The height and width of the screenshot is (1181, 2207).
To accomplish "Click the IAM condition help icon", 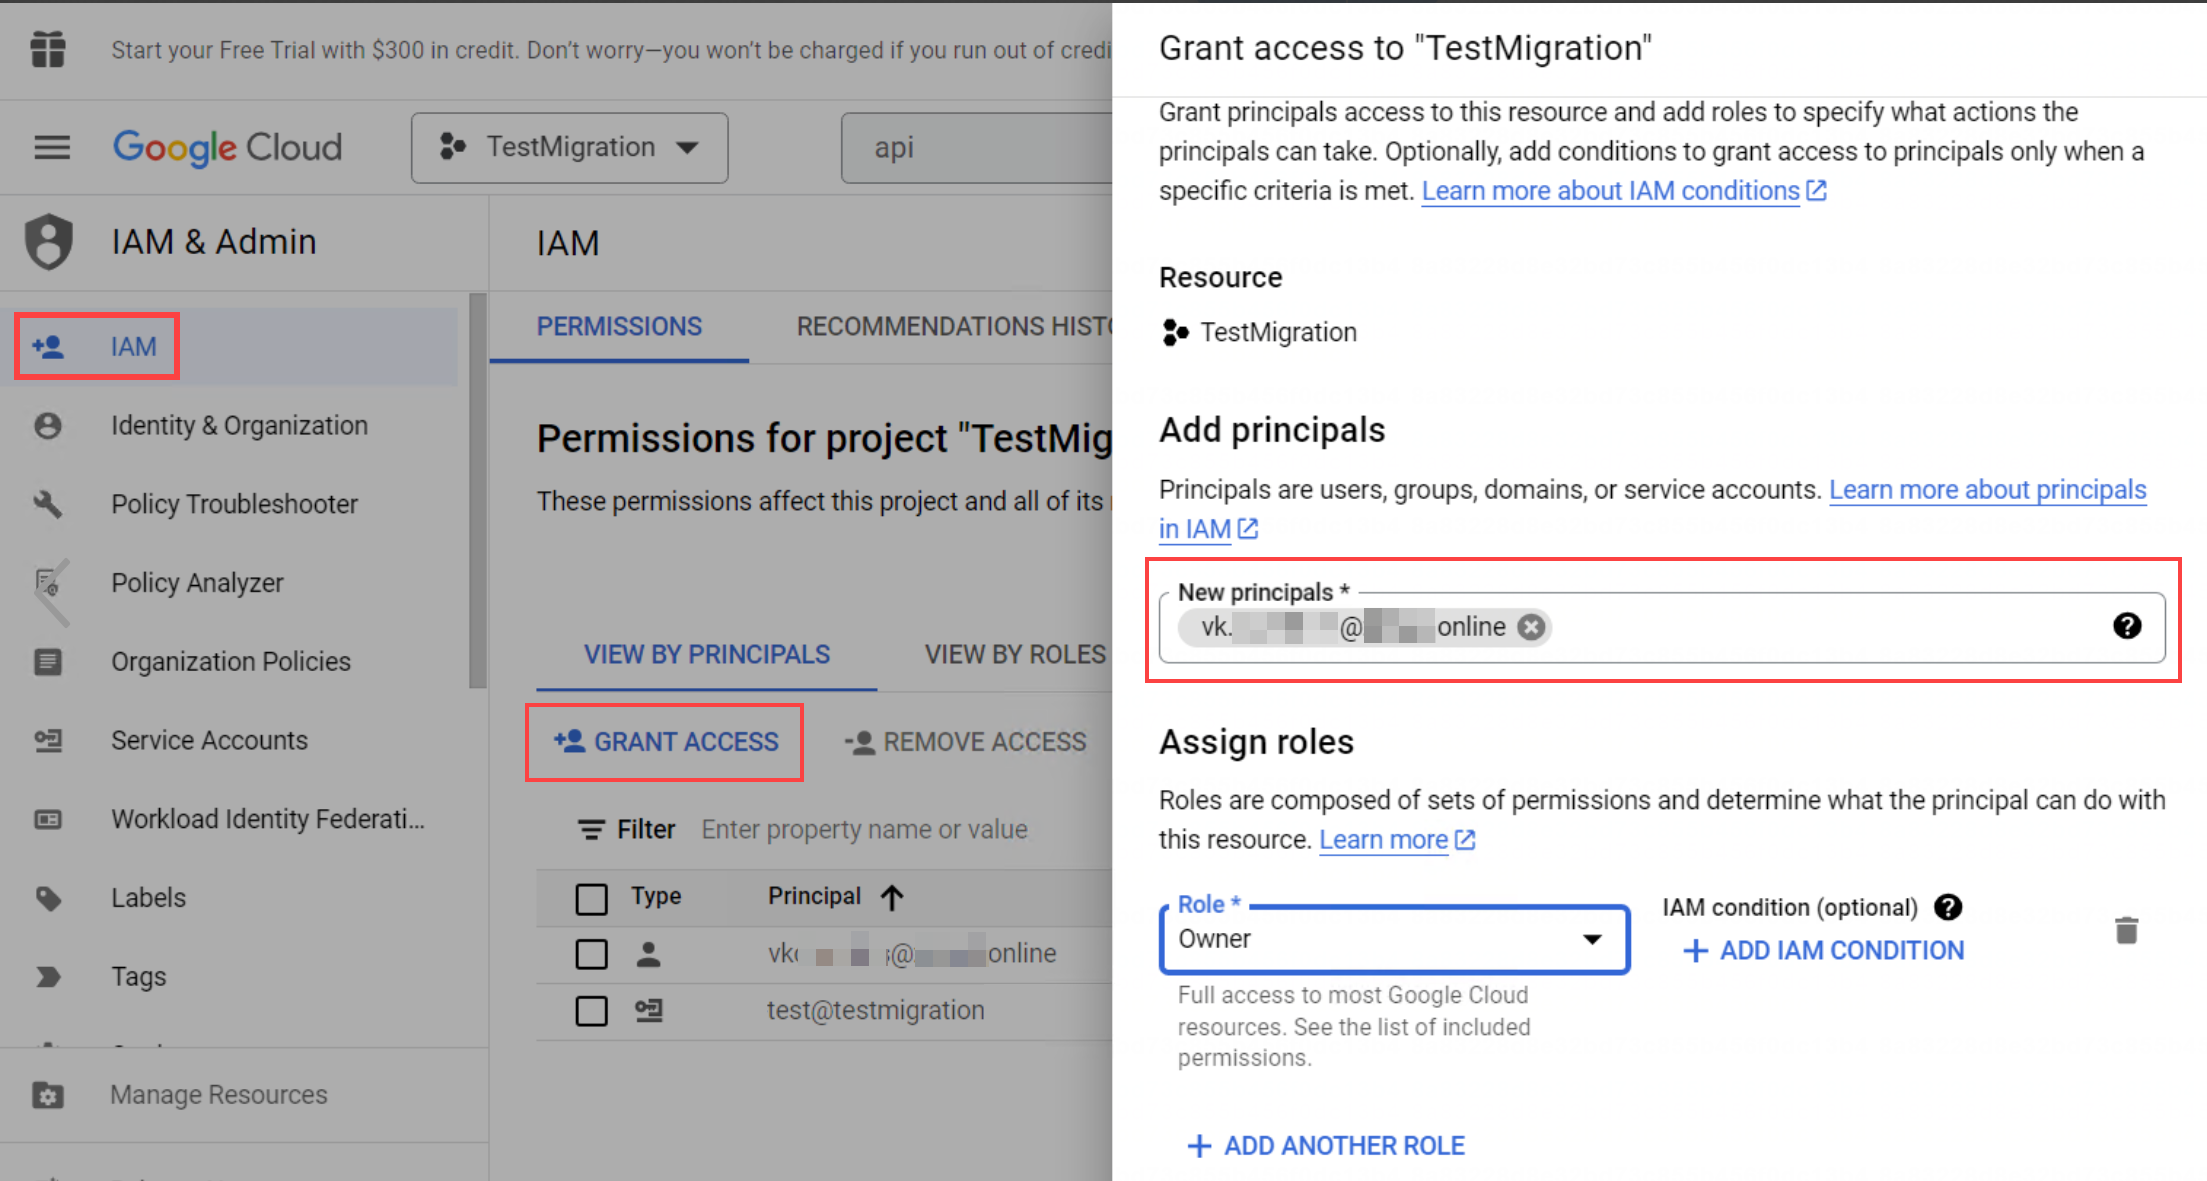I will tap(1947, 907).
